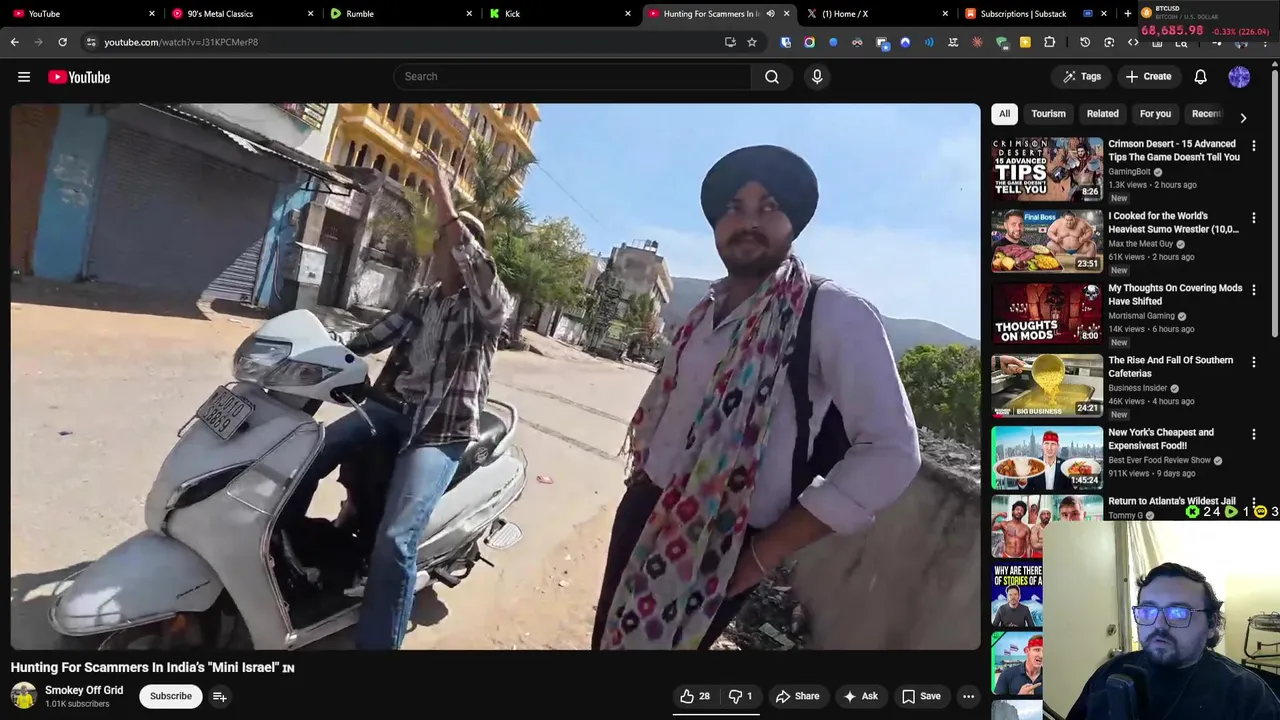Go back with browser back arrow

click(14, 42)
